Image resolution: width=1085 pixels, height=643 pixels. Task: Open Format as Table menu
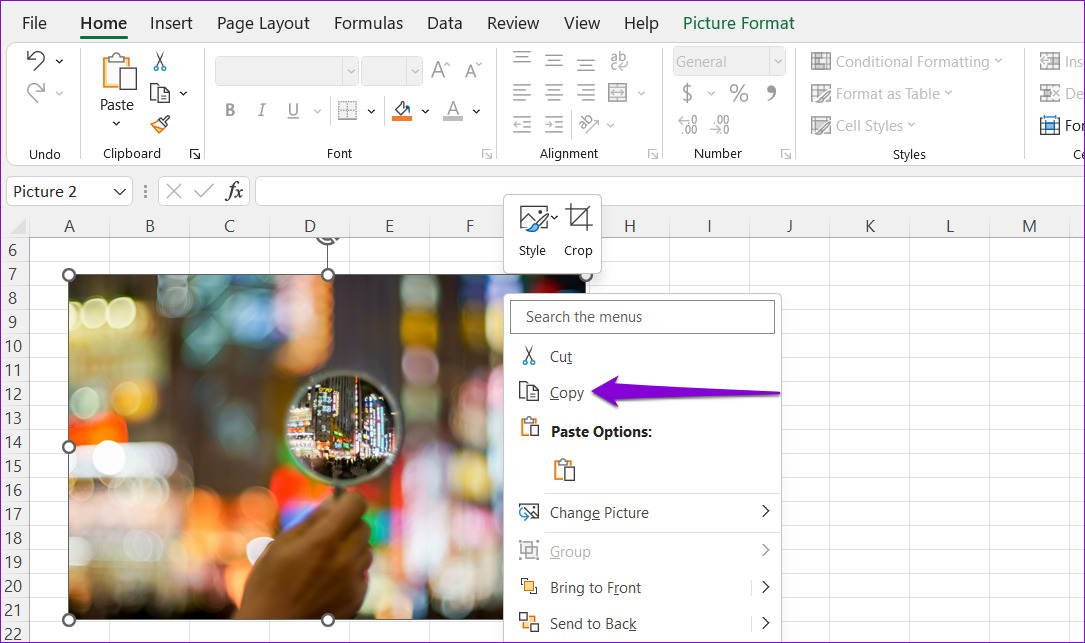point(882,93)
